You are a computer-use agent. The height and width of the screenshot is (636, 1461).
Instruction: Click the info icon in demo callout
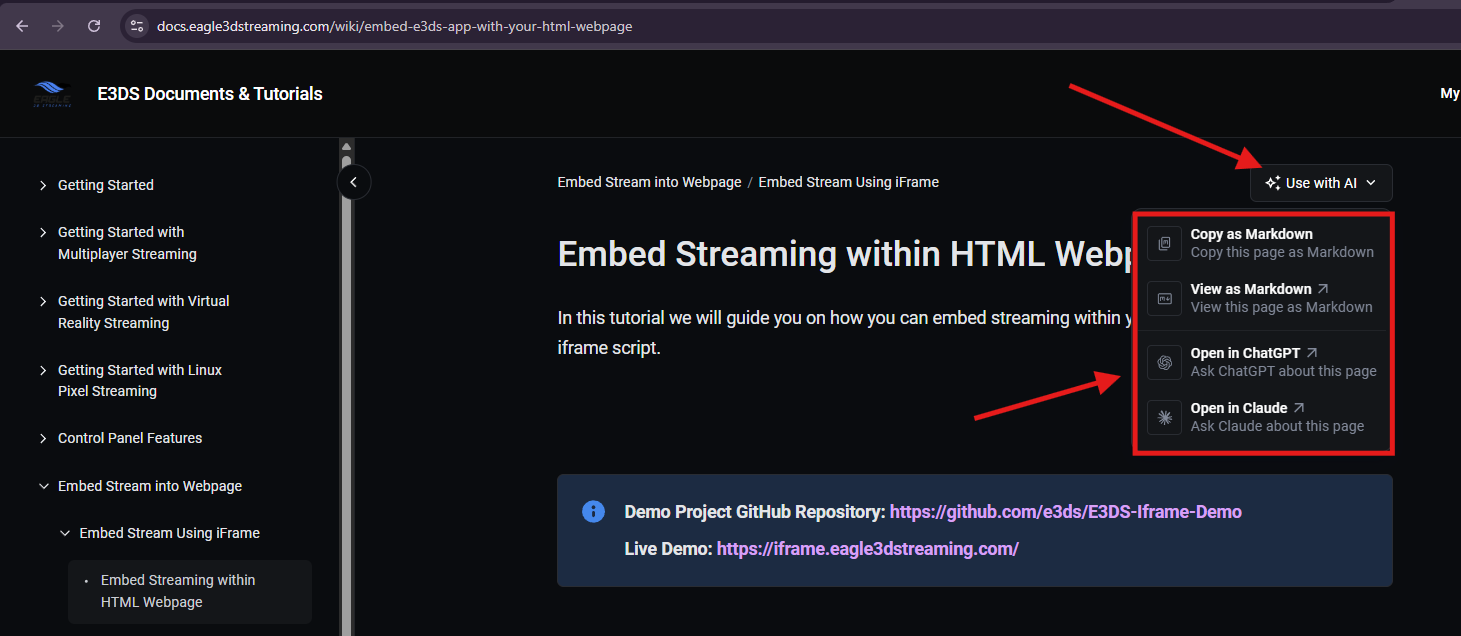coord(593,512)
